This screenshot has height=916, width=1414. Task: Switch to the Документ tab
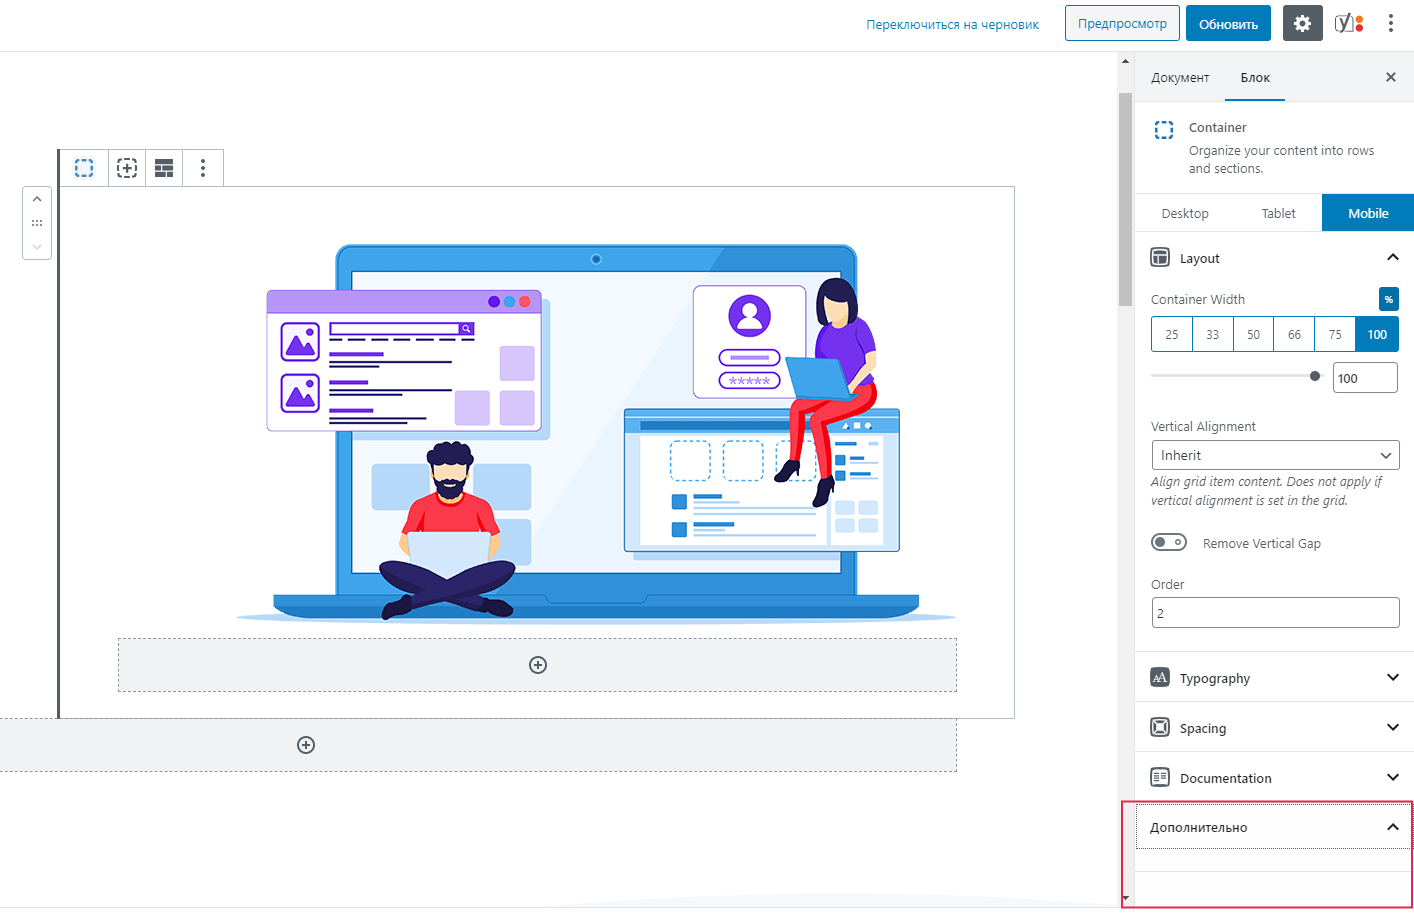pyautogui.click(x=1180, y=78)
